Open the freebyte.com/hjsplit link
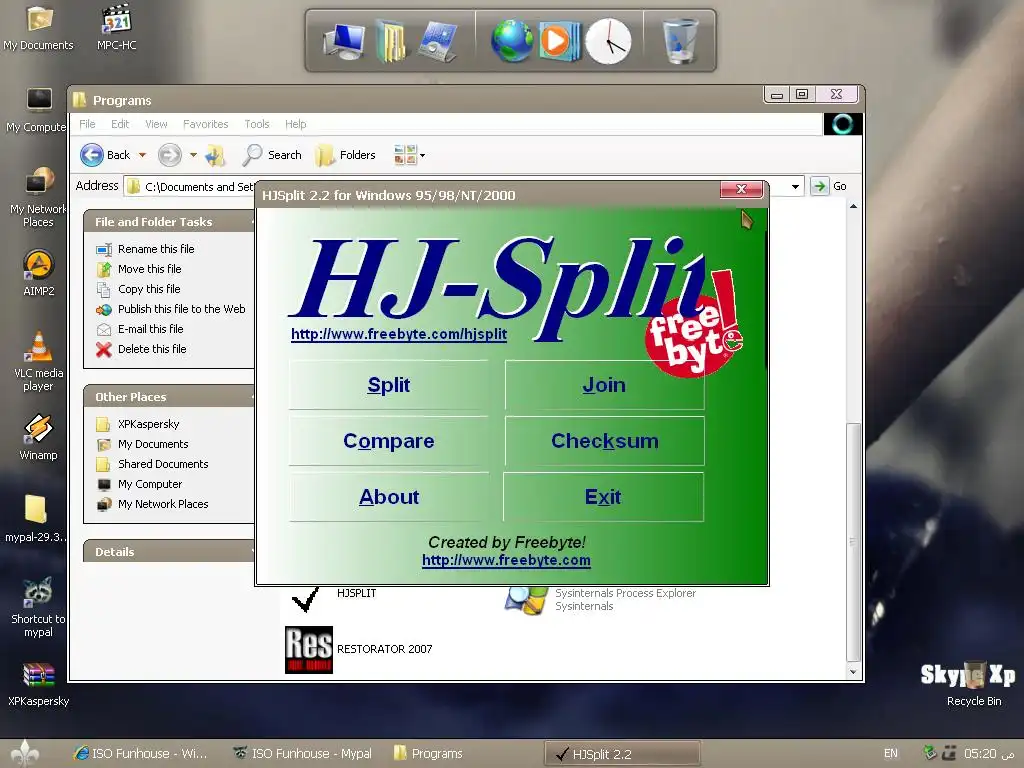Screen dimensions: 1024x768 tap(399, 334)
